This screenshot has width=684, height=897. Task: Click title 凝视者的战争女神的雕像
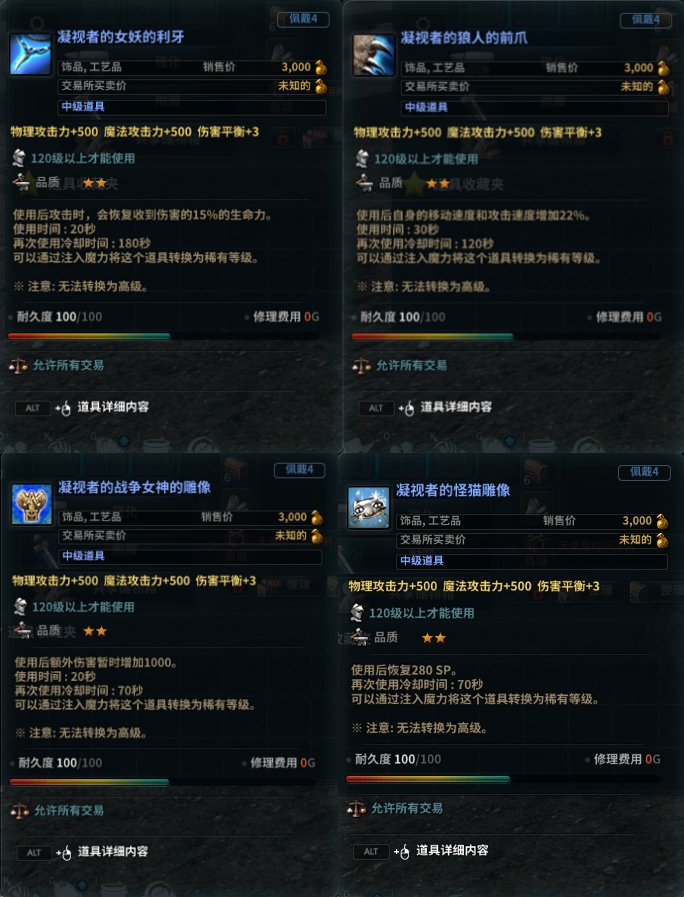point(134,487)
